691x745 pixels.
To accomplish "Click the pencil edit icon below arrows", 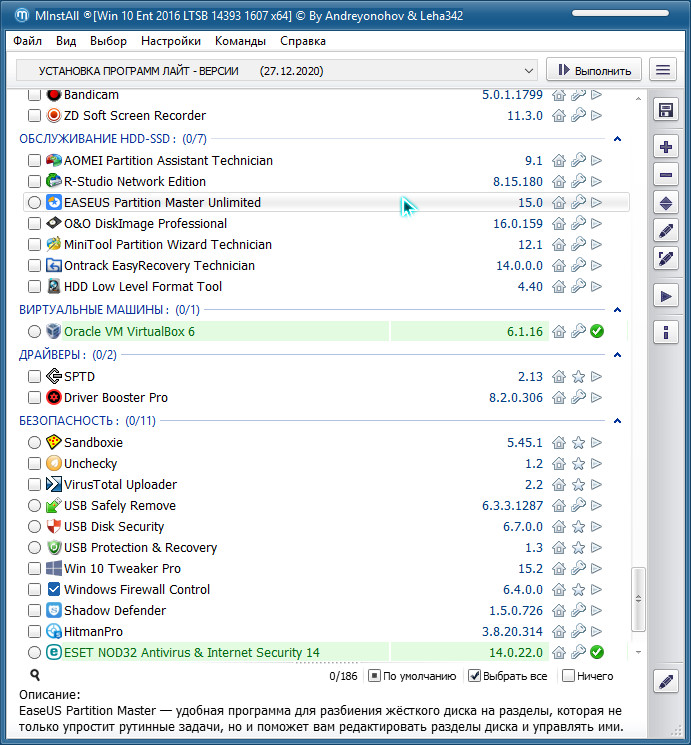I will [x=665, y=231].
